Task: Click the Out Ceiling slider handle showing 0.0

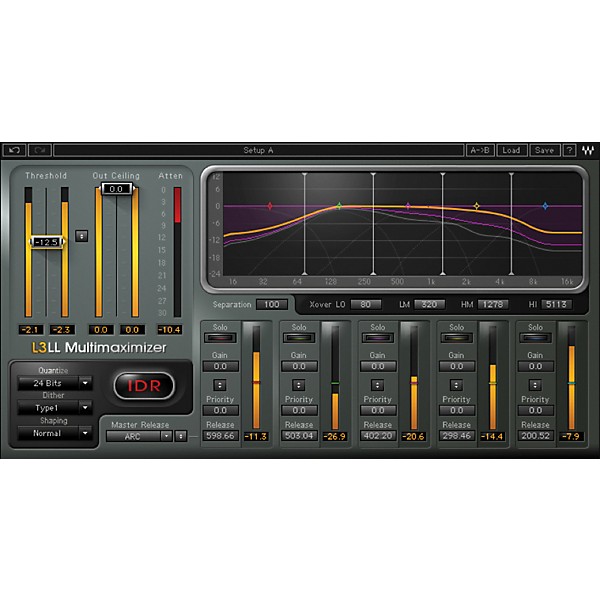Action: pos(116,189)
